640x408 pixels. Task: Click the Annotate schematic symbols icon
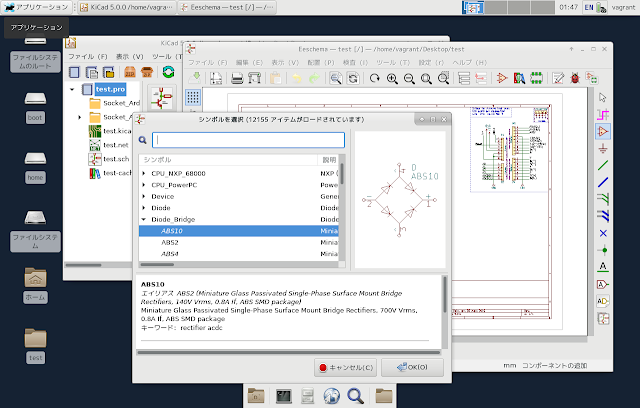pyautogui.click(x=558, y=78)
